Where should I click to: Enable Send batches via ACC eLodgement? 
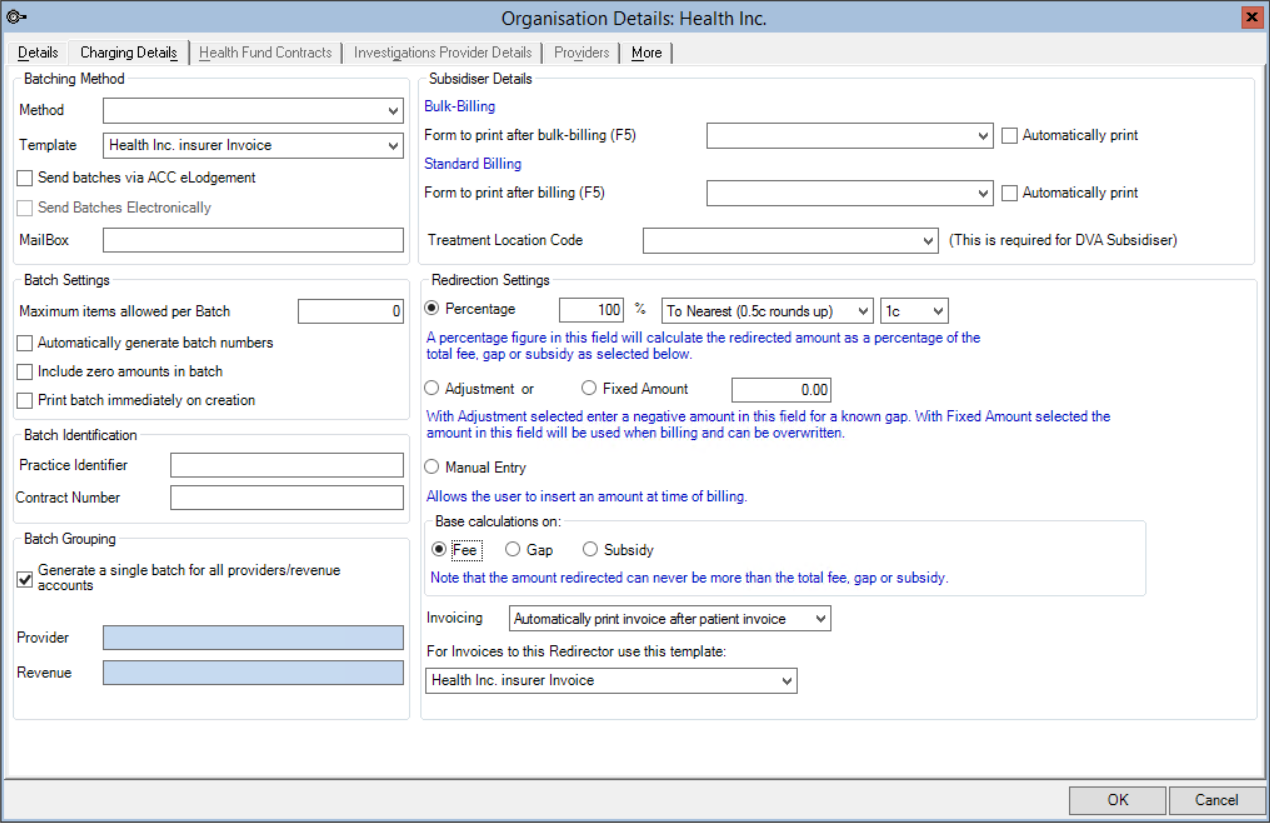pyautogui.click(x=25, y=178)
